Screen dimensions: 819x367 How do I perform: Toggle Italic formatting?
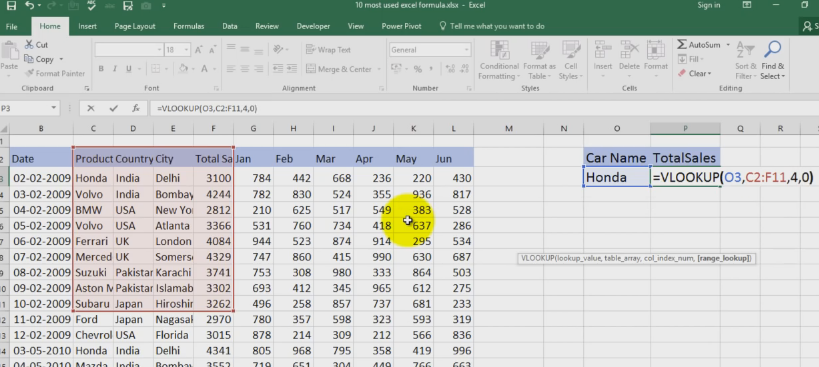(x=115, y=69)
